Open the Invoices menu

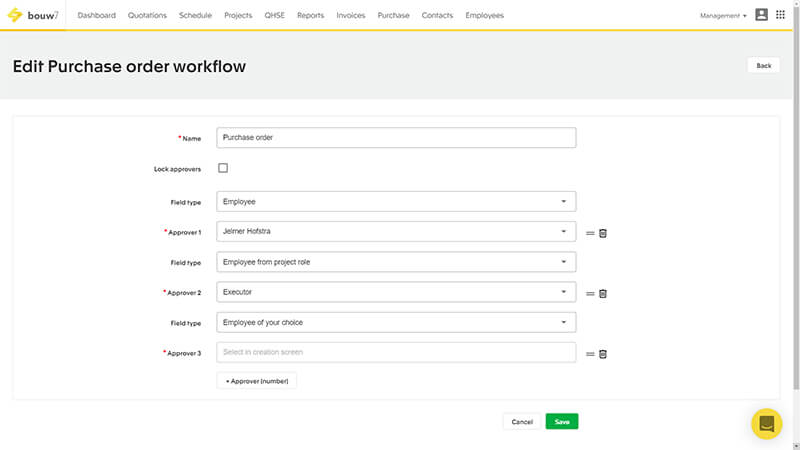(350, 16)
